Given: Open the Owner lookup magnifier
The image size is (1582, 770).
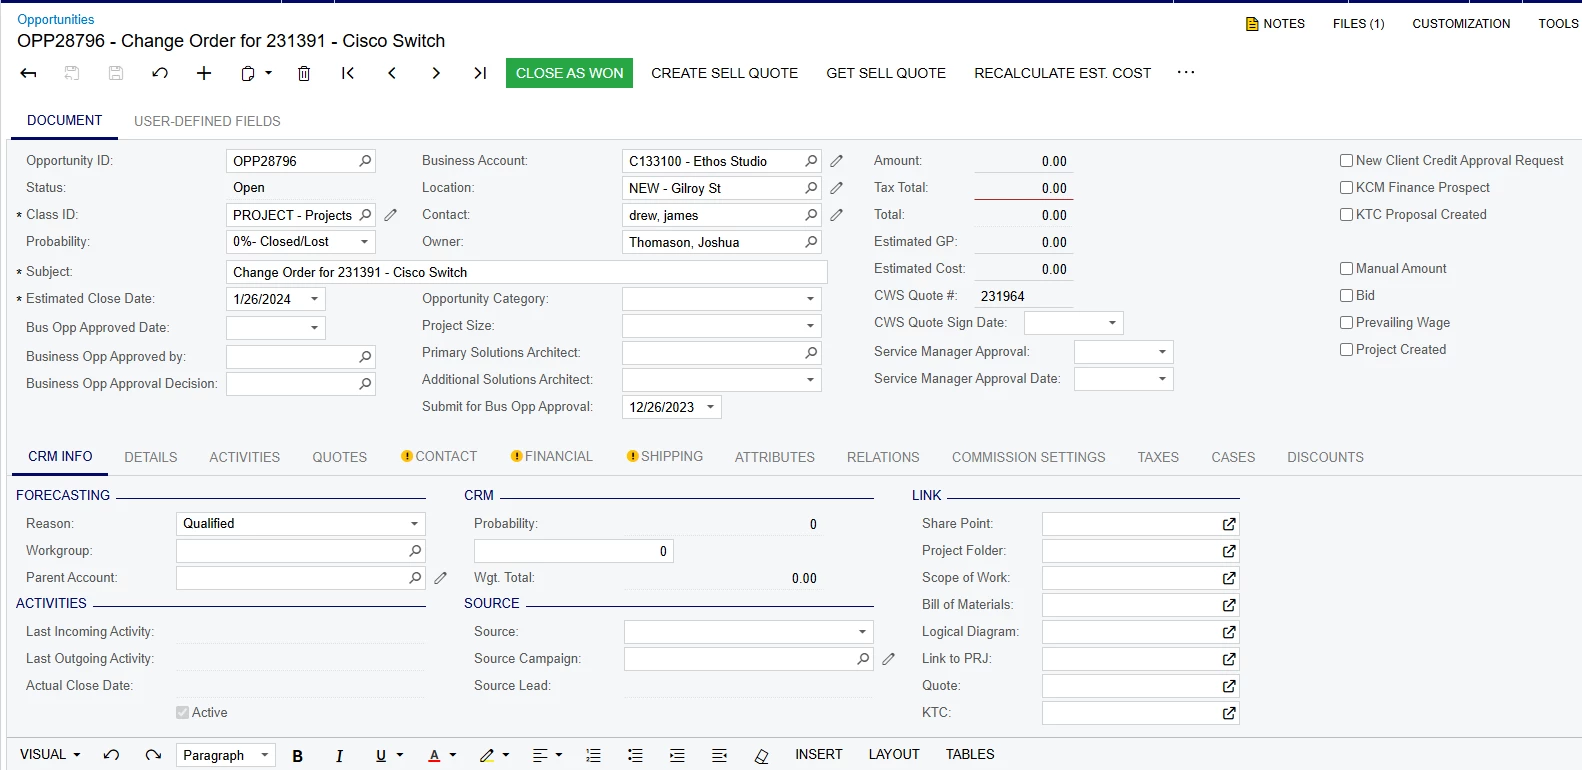Looking at the screenshot, I should click(811, 242).
